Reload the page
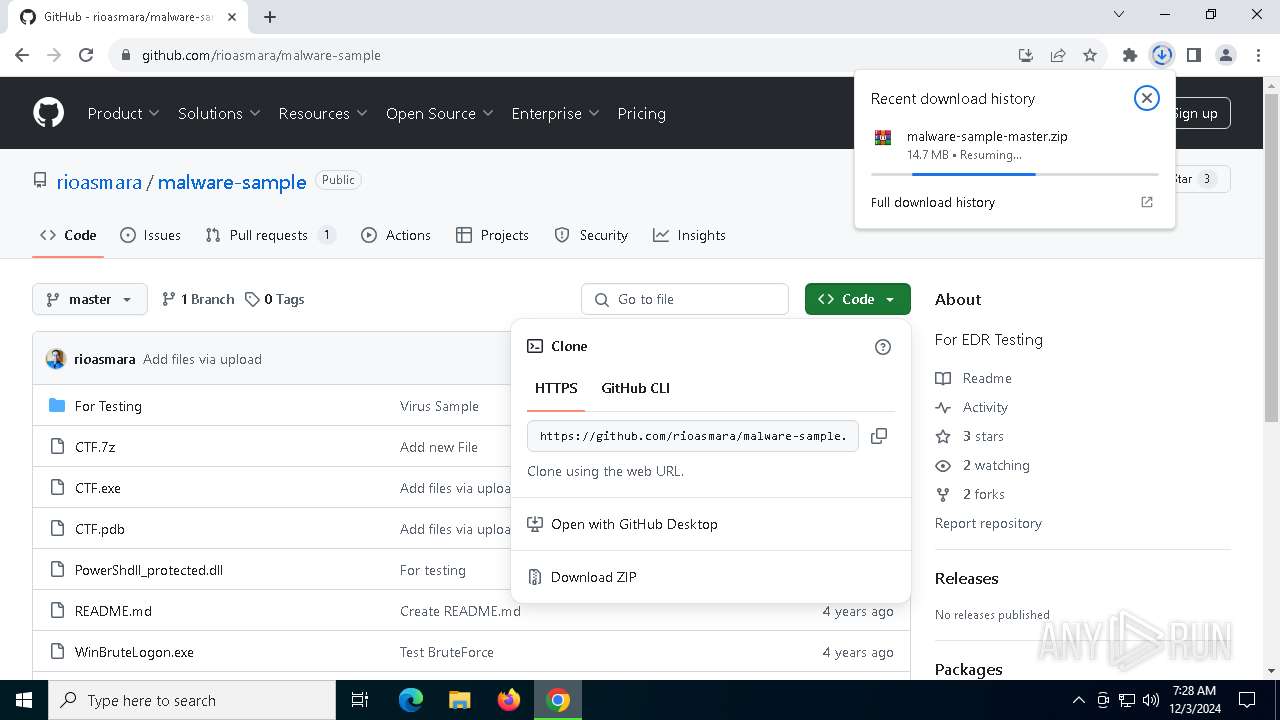This screenshot has height=720, width=1280. click(x=86, y=55)
